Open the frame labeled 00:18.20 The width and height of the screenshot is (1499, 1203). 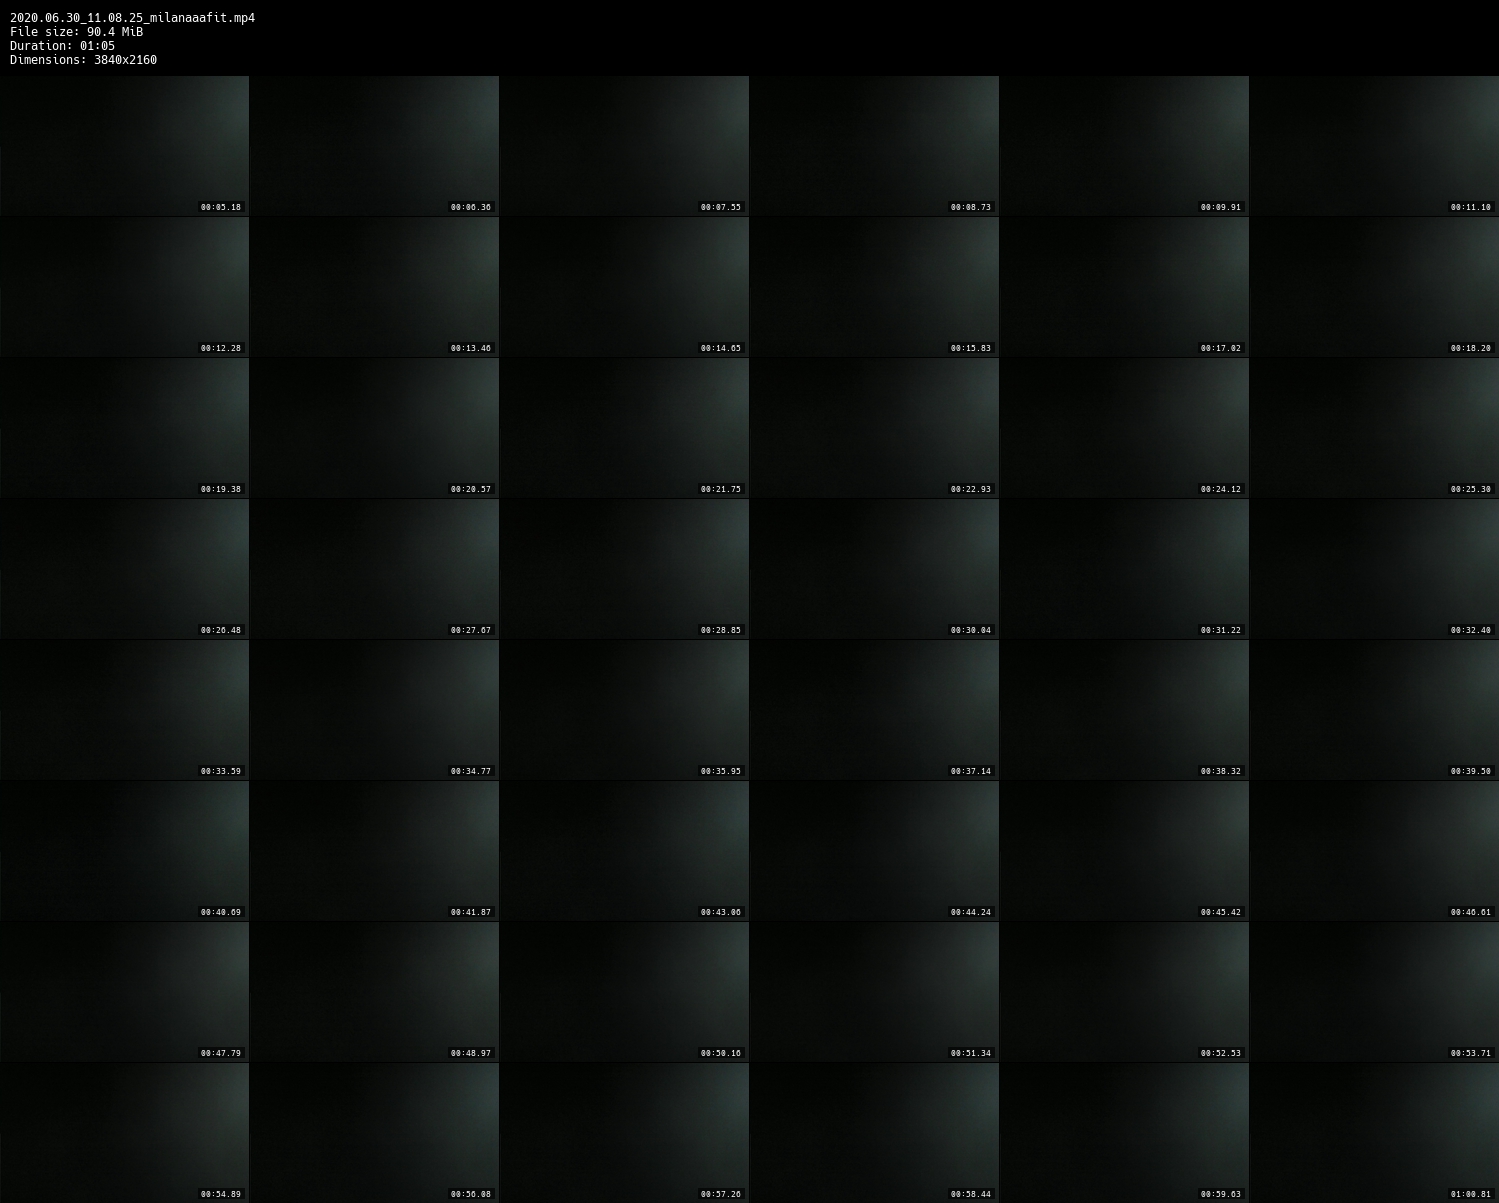pos(1374,287)
